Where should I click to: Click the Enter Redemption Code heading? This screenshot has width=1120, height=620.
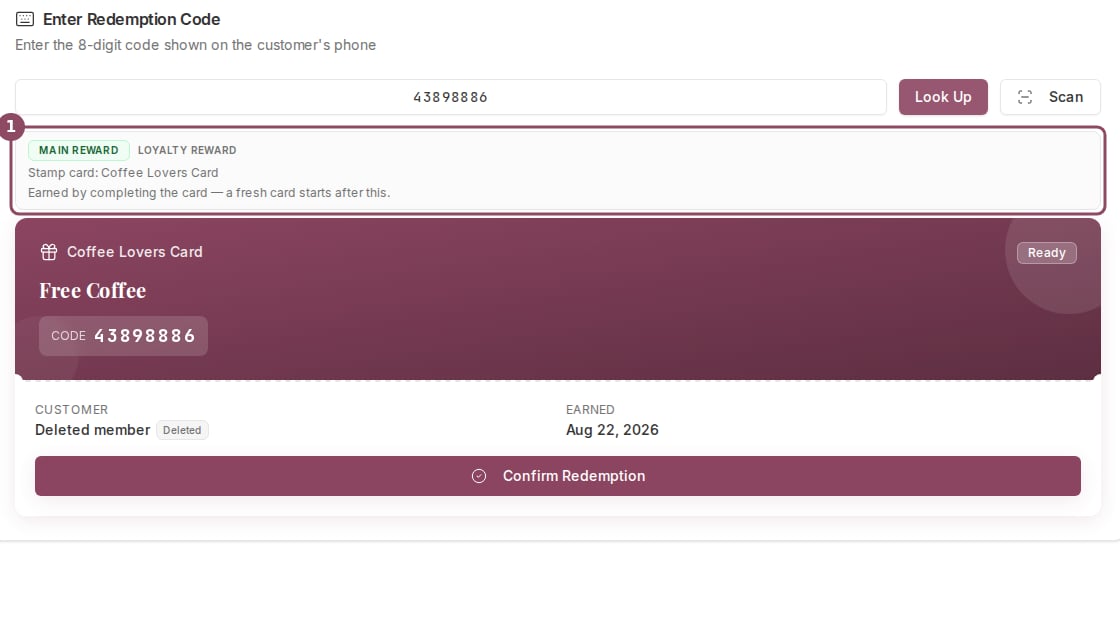point(131,19)
